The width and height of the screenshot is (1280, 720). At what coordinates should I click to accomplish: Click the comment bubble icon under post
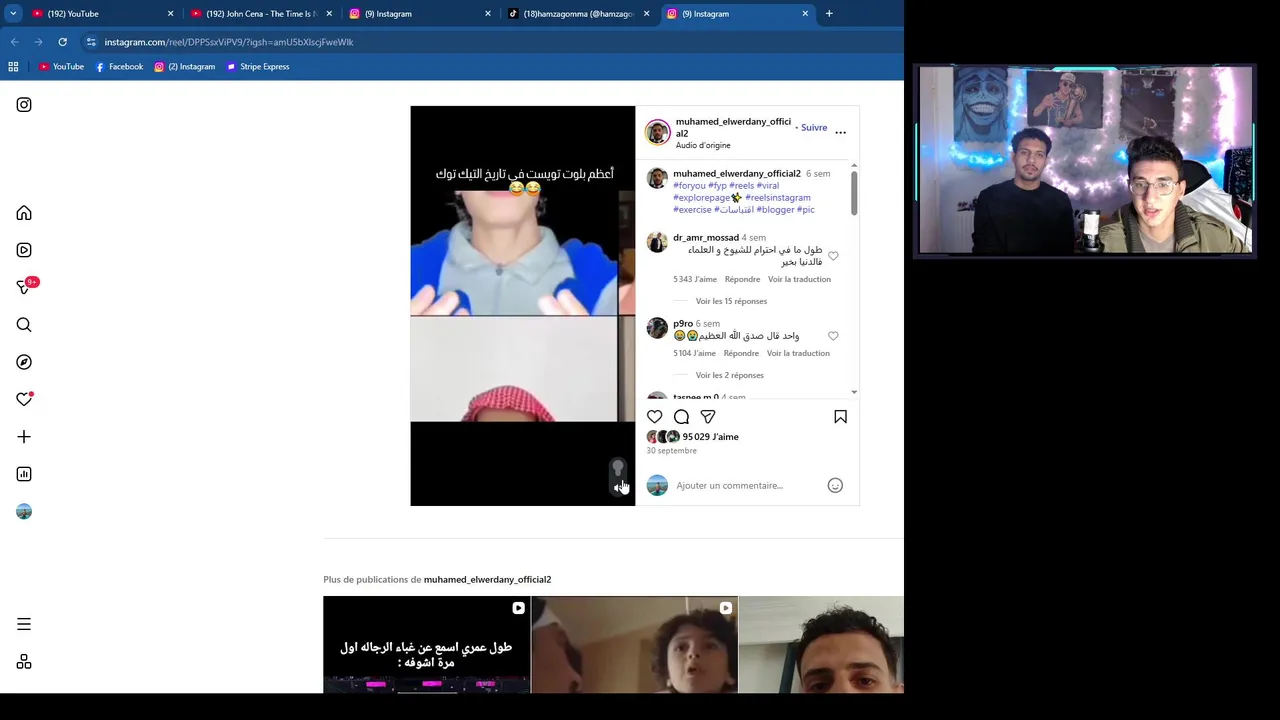pyautogui.click(x=681, y=417)
